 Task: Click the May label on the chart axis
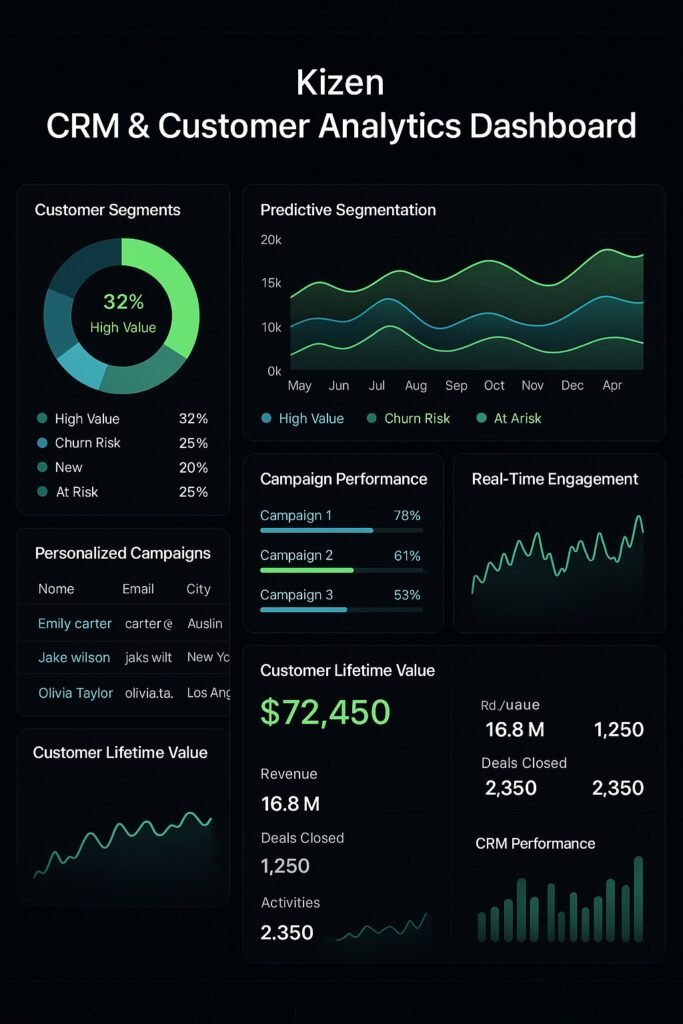(x=299, y=385)
